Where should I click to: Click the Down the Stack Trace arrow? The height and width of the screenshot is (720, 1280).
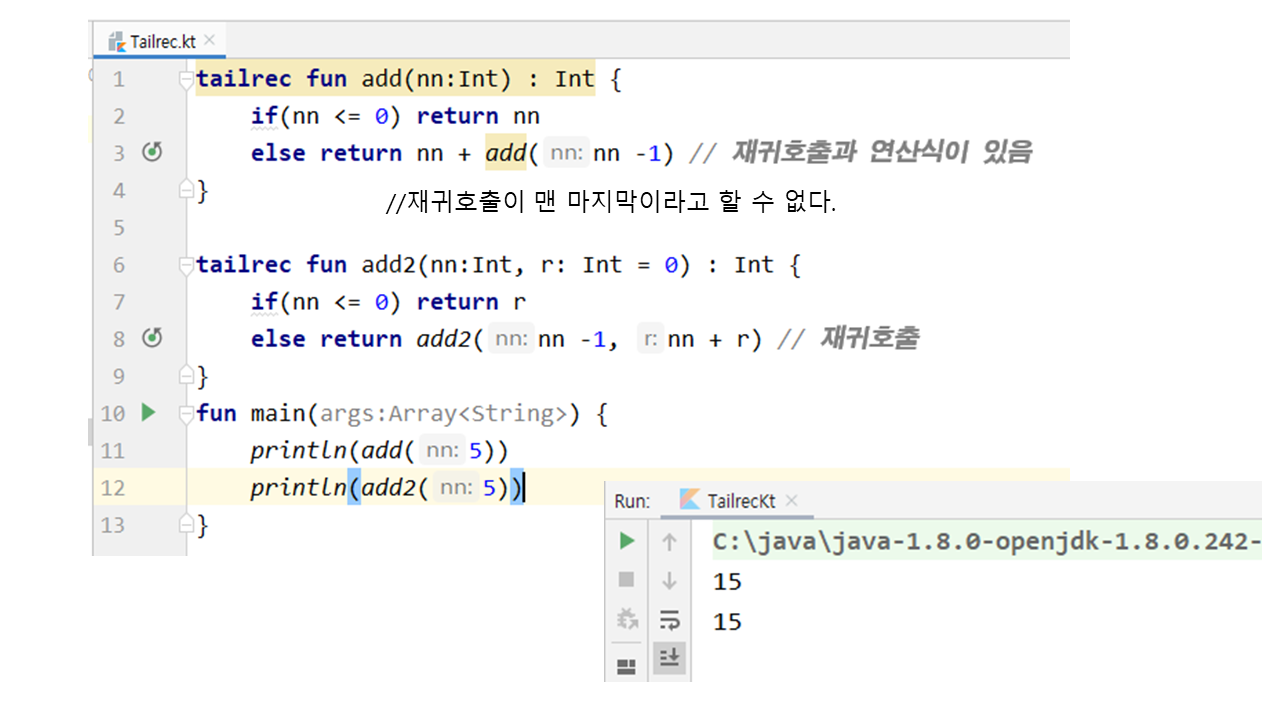[670, 580]
